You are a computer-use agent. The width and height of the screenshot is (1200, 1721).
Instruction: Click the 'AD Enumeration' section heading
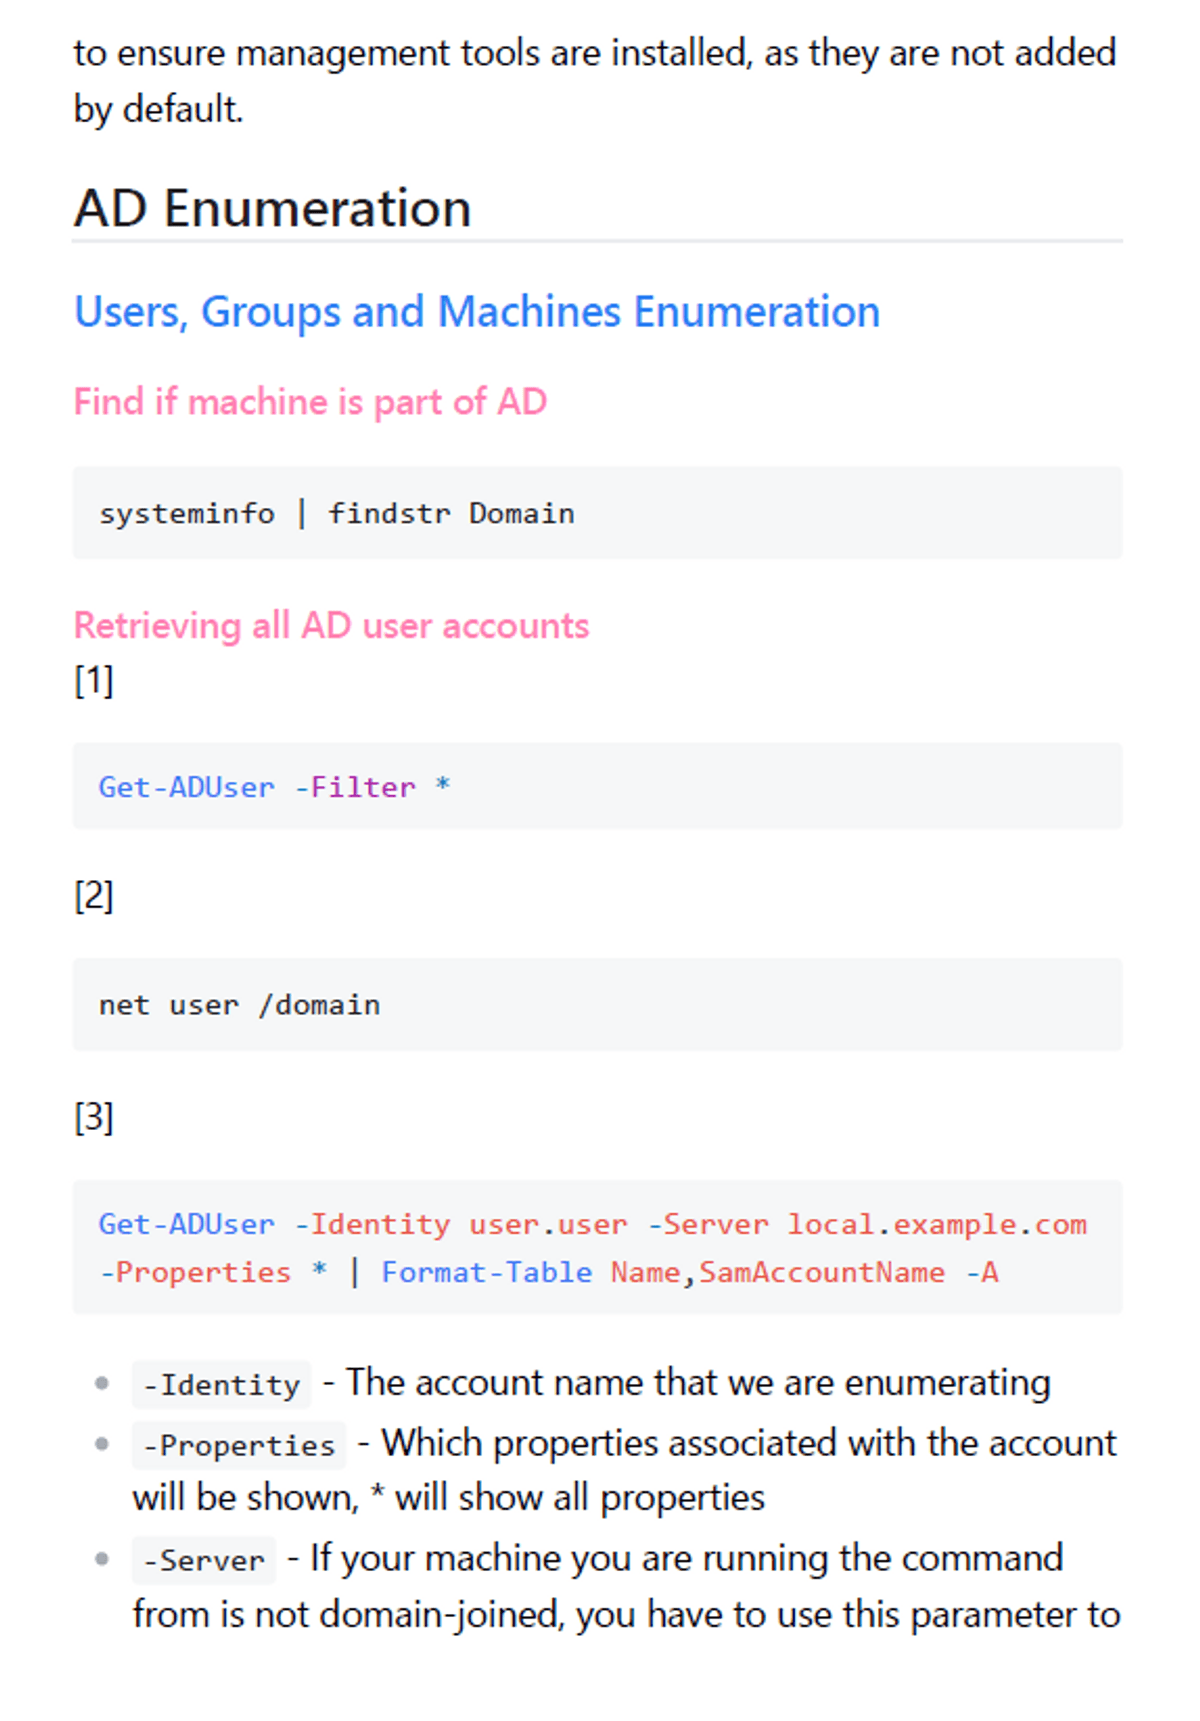pyautogui.click(x=272, y=208)
